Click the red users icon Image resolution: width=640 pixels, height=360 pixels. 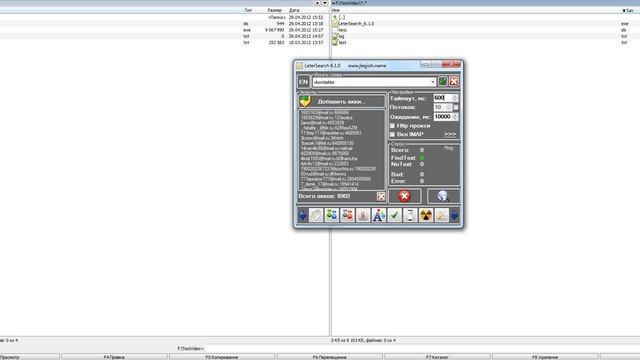coord(347,215)
